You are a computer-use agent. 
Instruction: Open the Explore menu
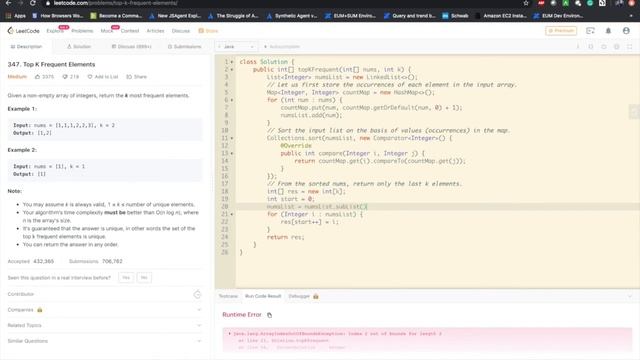pyautogui.click(x=55, y=31)
